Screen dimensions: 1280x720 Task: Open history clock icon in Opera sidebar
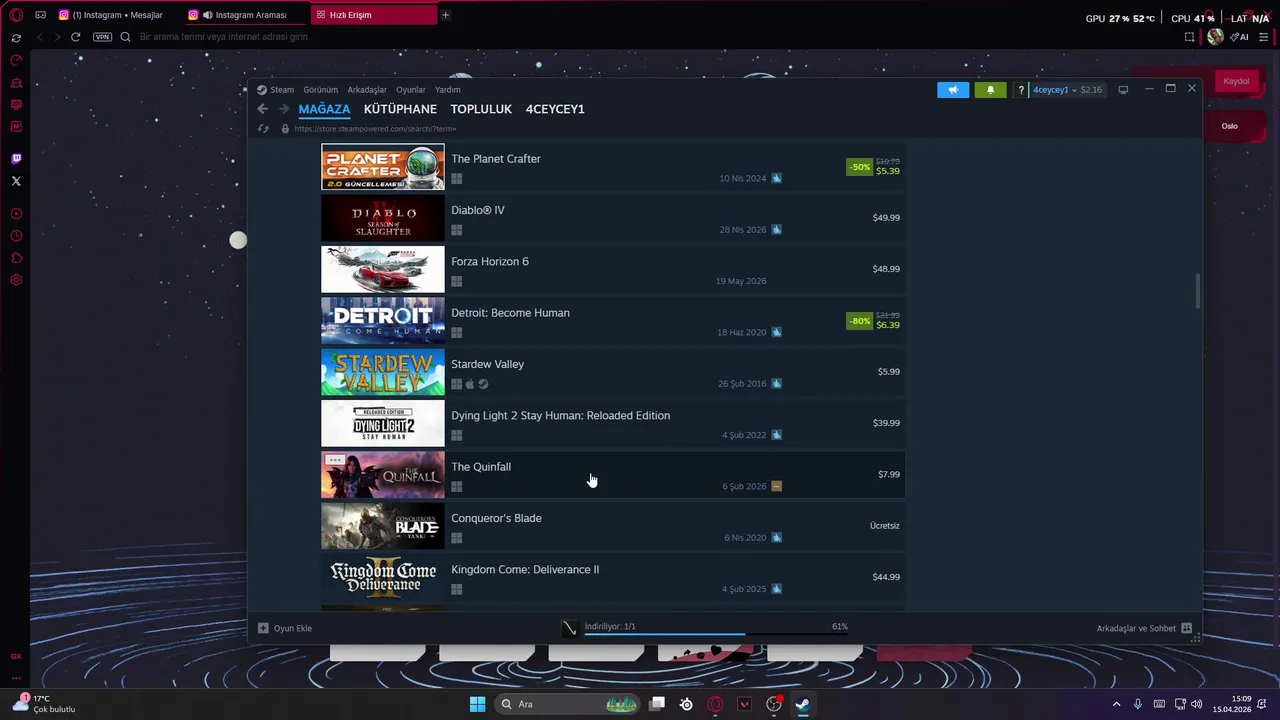(x=16, y=236)
